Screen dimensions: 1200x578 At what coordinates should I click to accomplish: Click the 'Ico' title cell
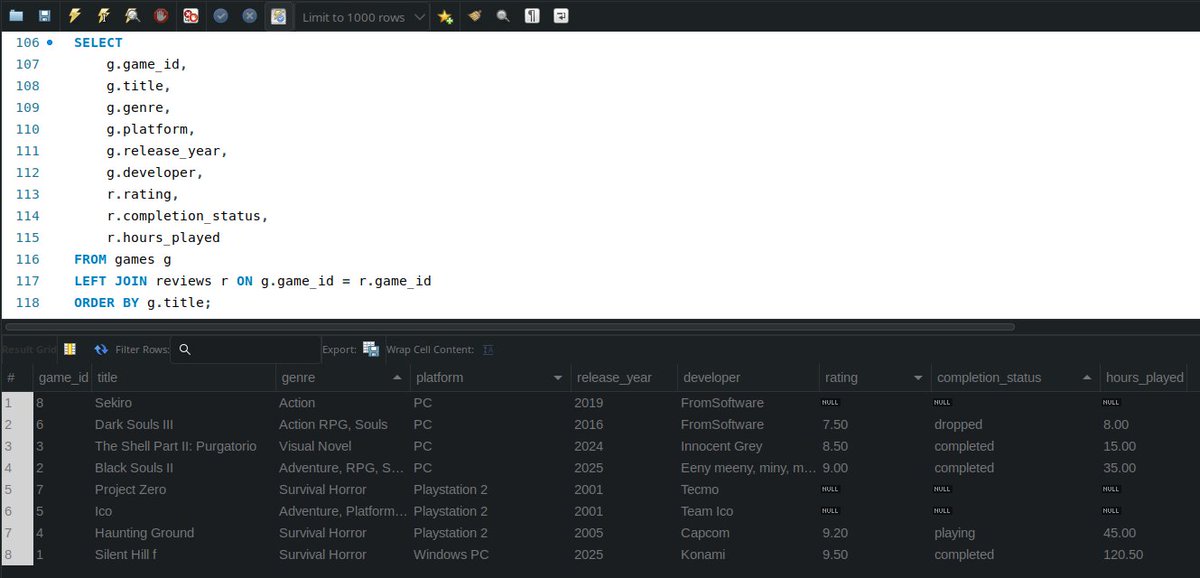pos(183,511)
